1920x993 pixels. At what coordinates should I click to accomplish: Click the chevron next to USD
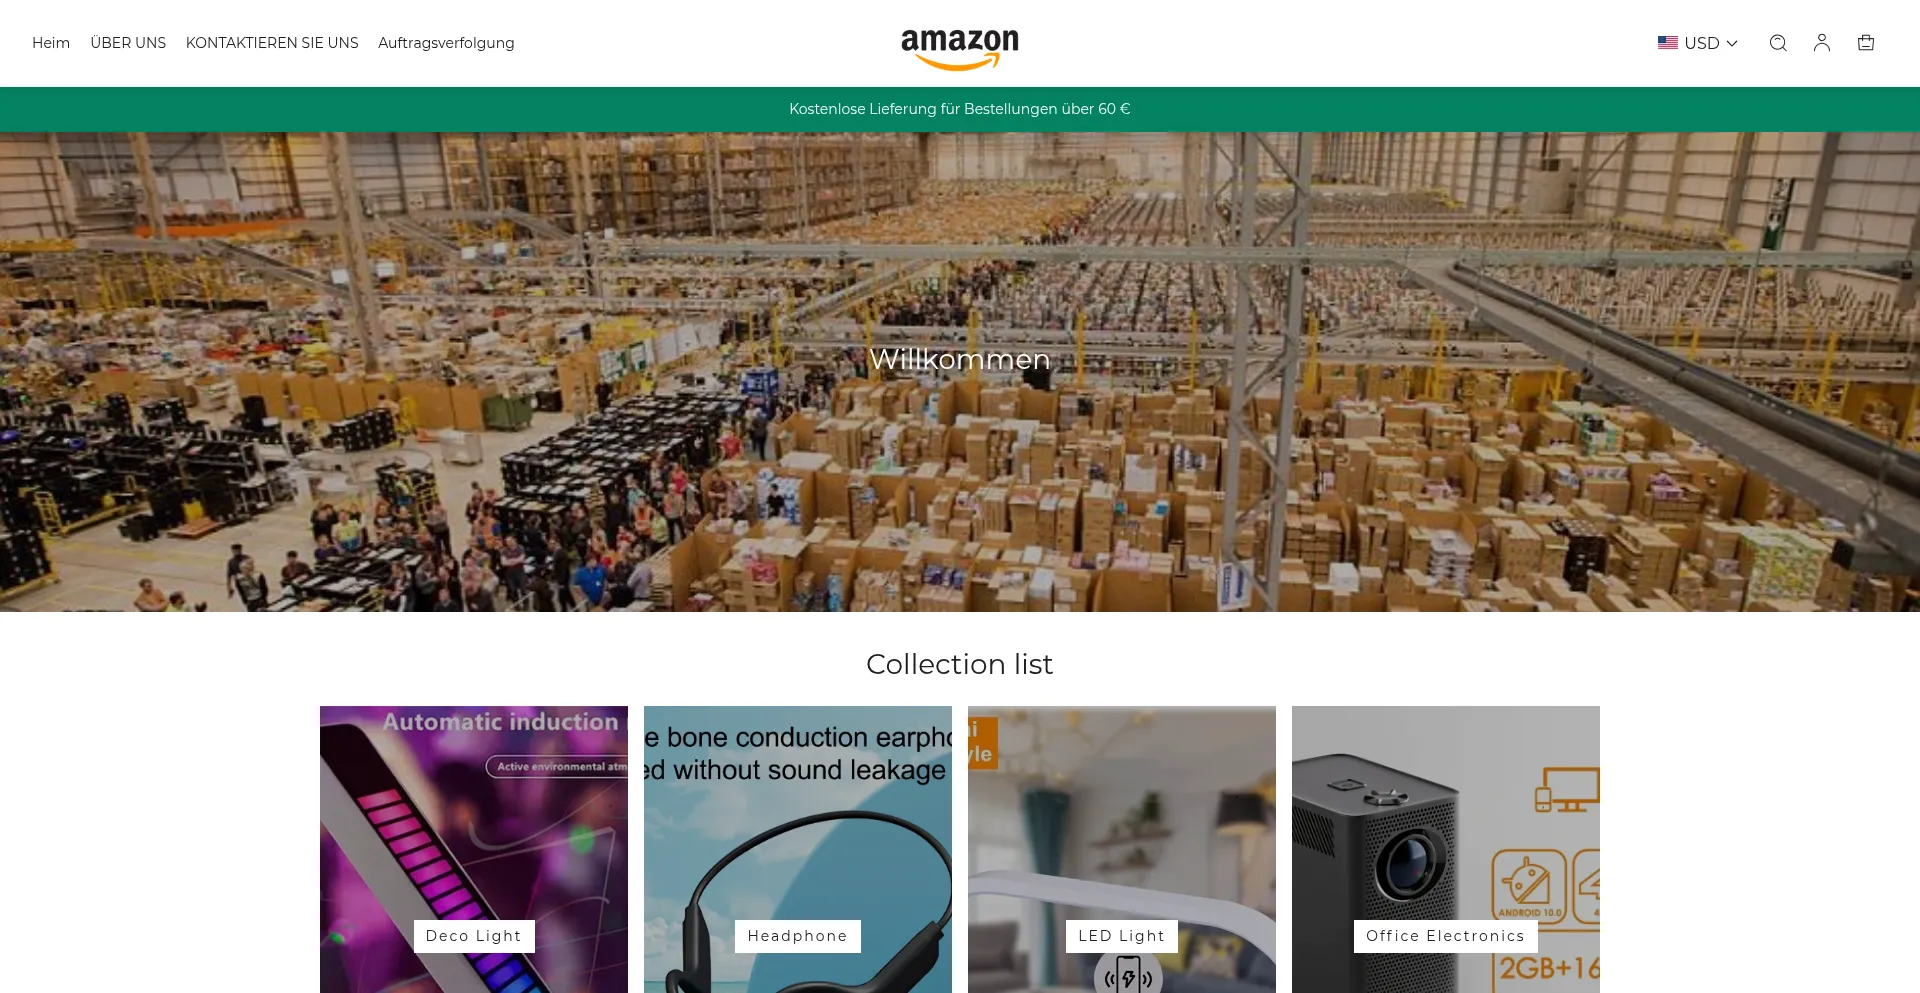point(1732,44)
